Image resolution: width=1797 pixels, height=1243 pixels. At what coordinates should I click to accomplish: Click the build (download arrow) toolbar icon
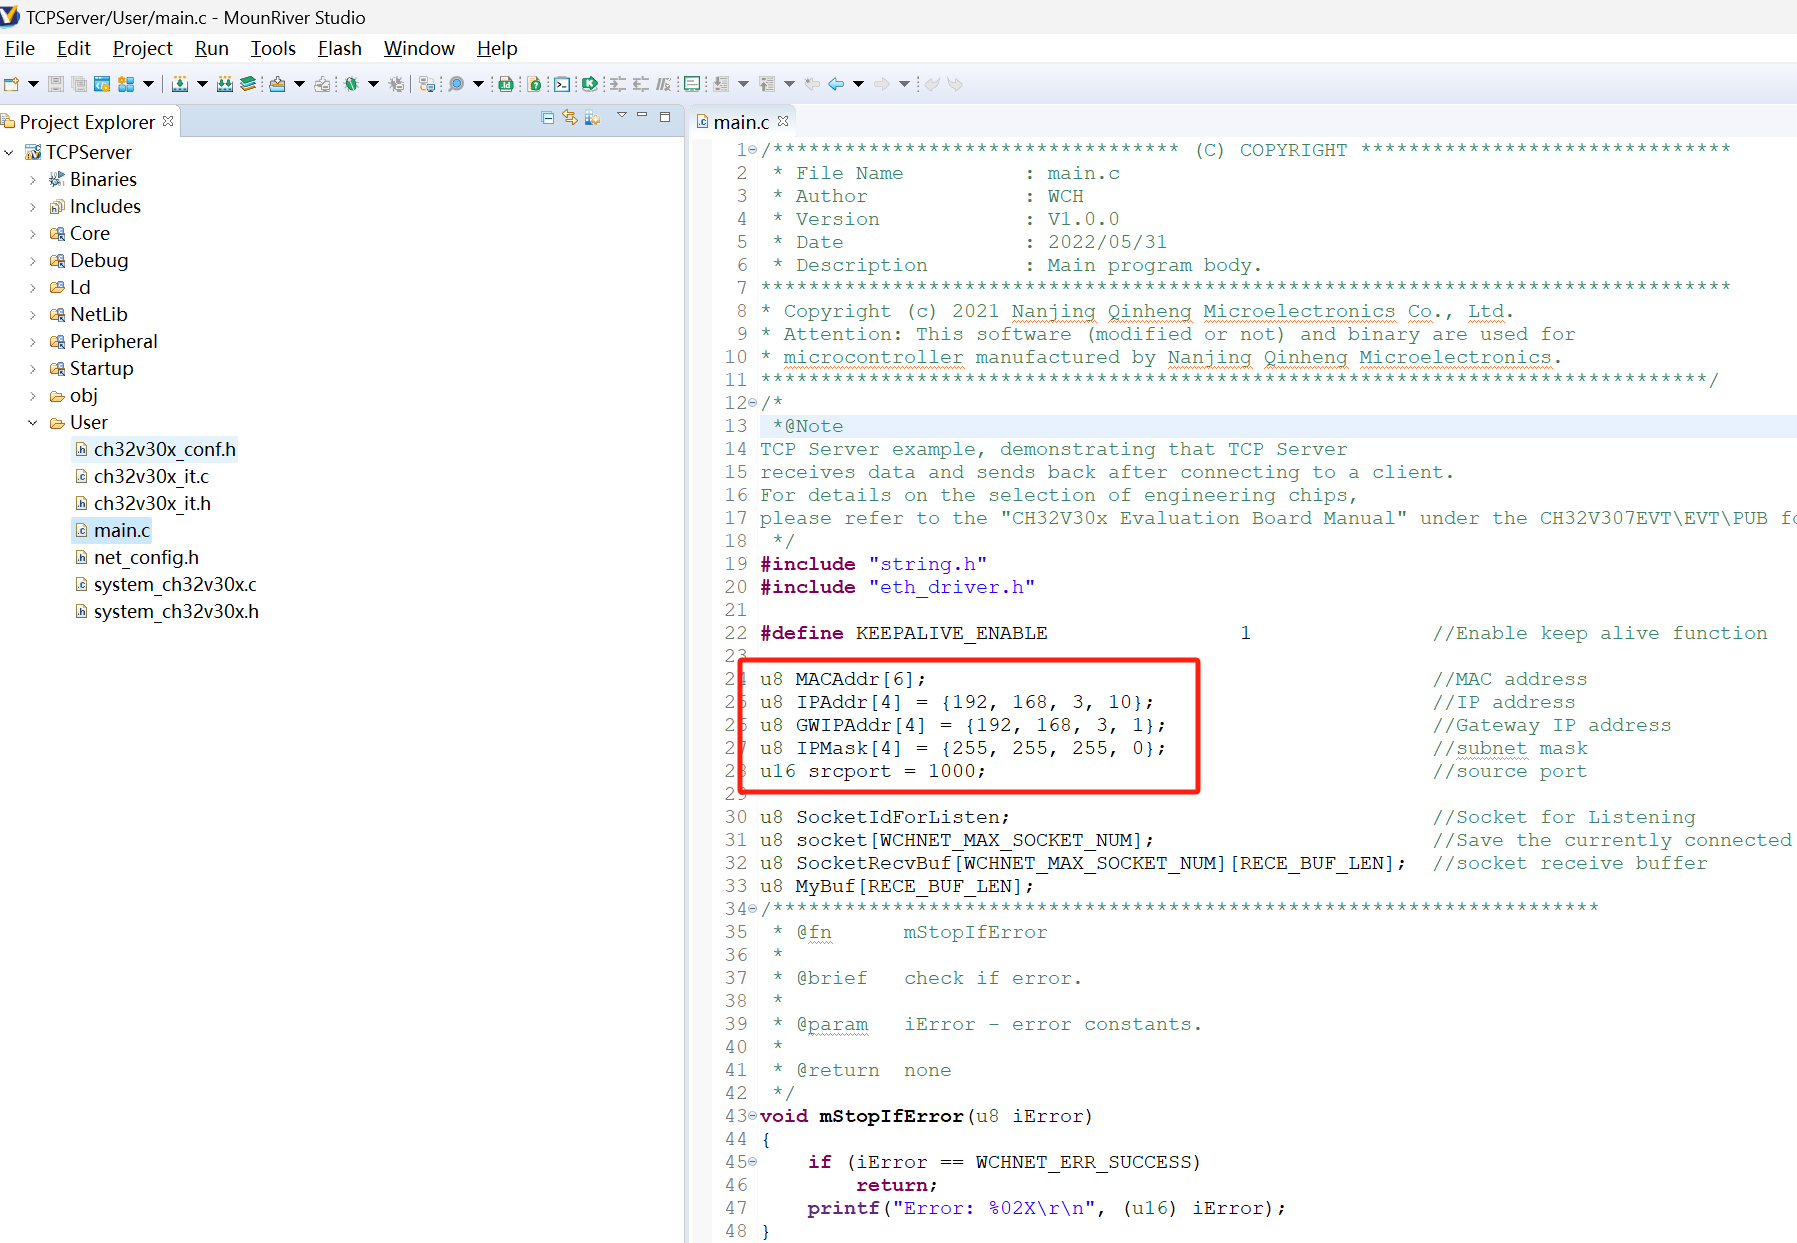tap(180, 84)
